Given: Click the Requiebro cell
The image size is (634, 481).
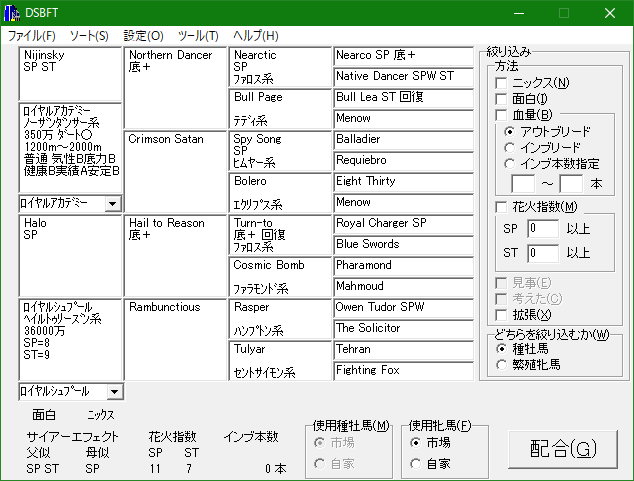Looking at the screenshot, I should coord(404,161).
